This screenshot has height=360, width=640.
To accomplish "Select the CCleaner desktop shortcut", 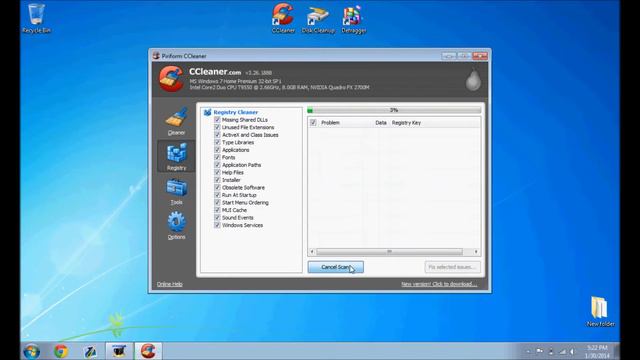I will [283, 19].
